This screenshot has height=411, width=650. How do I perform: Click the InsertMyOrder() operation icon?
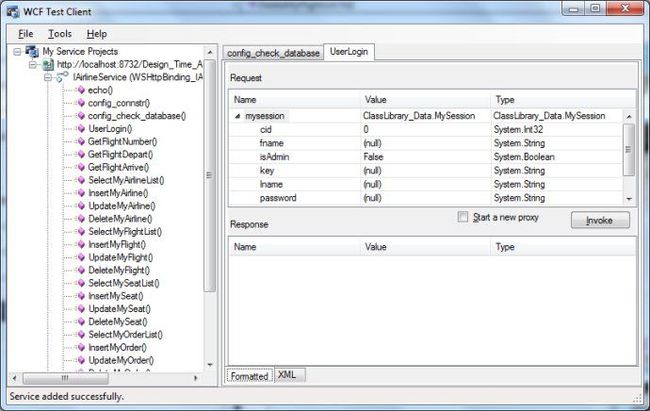pos(81,347)
